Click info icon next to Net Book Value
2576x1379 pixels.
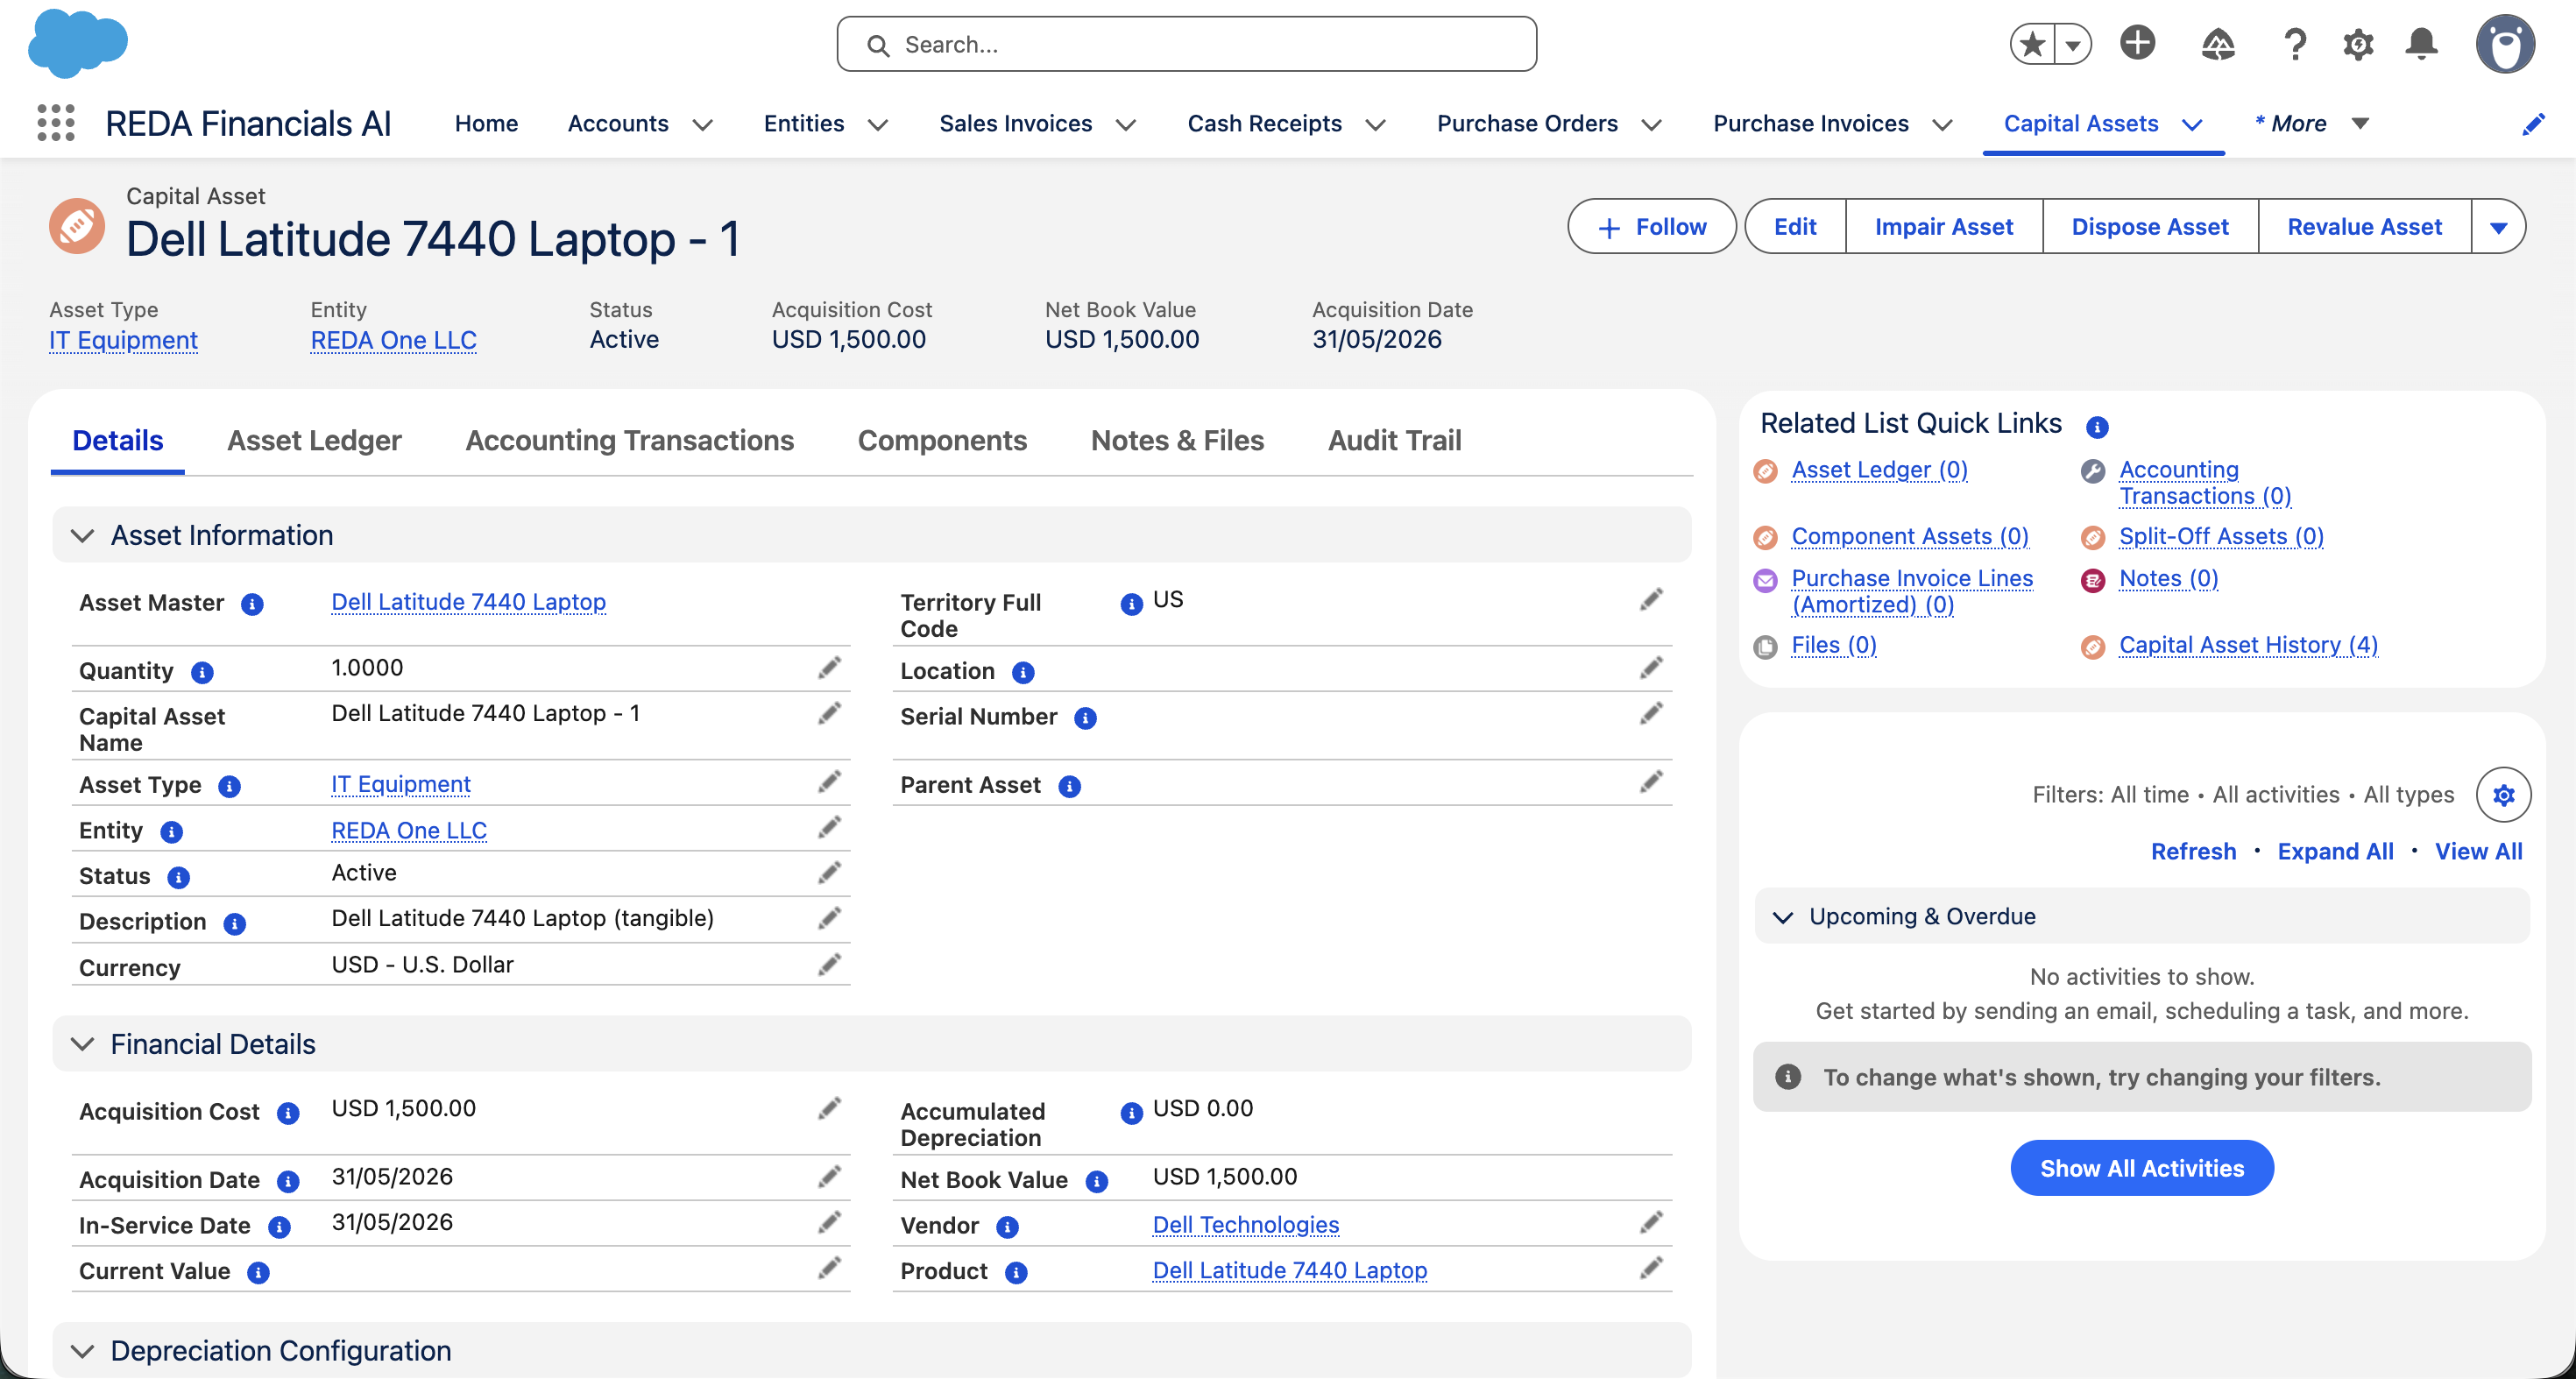pyautogui.click(x=1096, y=1182)
